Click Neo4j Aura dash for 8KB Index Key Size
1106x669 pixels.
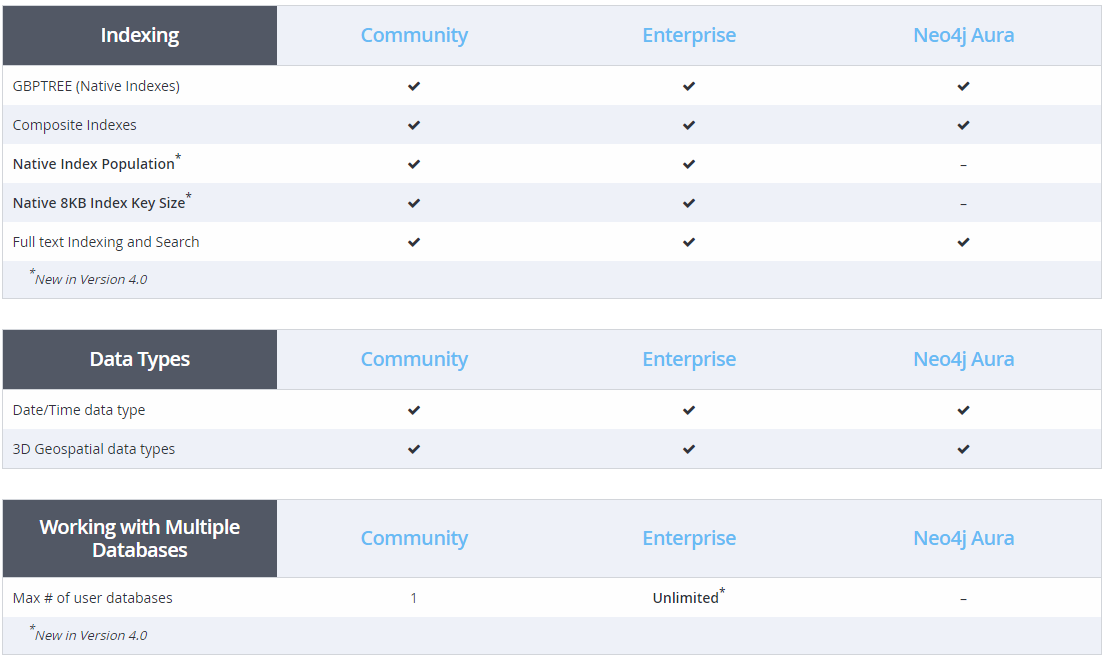(x=964, y=204)
